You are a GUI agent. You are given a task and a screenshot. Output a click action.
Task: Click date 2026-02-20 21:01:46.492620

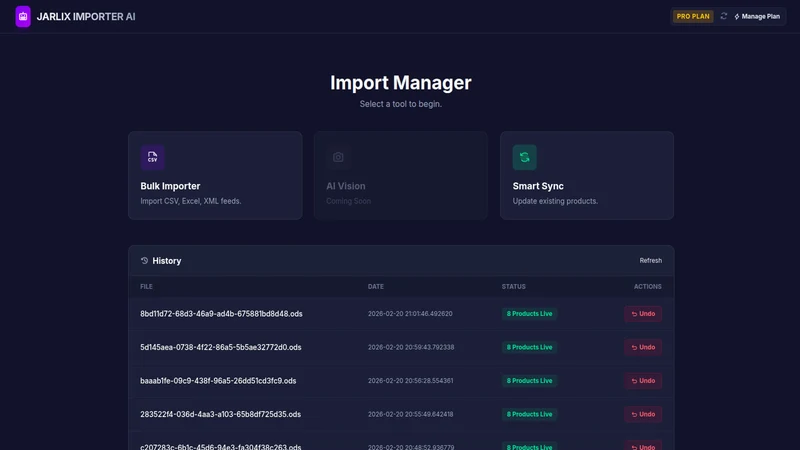click(x=410, y=314)
